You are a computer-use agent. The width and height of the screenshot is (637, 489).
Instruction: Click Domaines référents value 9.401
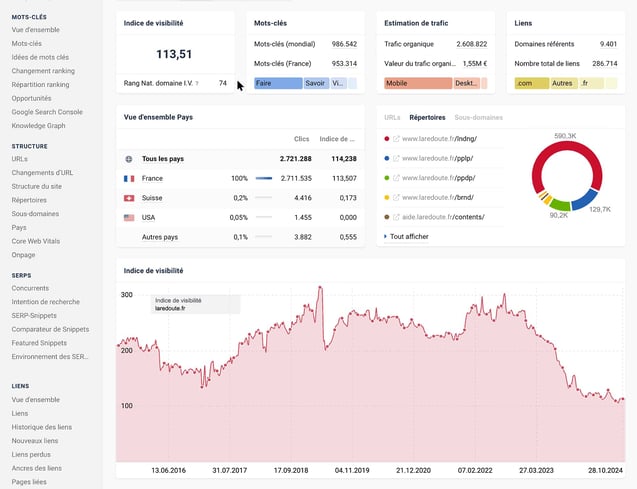coord(608,44)
